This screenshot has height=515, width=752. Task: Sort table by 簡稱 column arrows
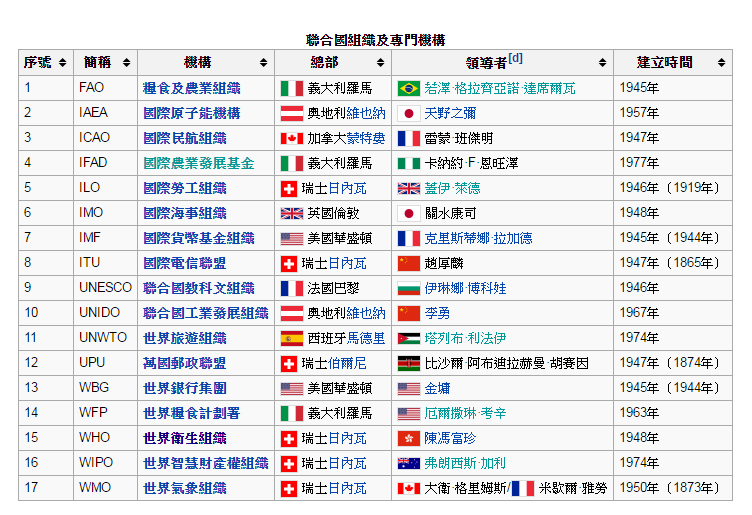127,63
